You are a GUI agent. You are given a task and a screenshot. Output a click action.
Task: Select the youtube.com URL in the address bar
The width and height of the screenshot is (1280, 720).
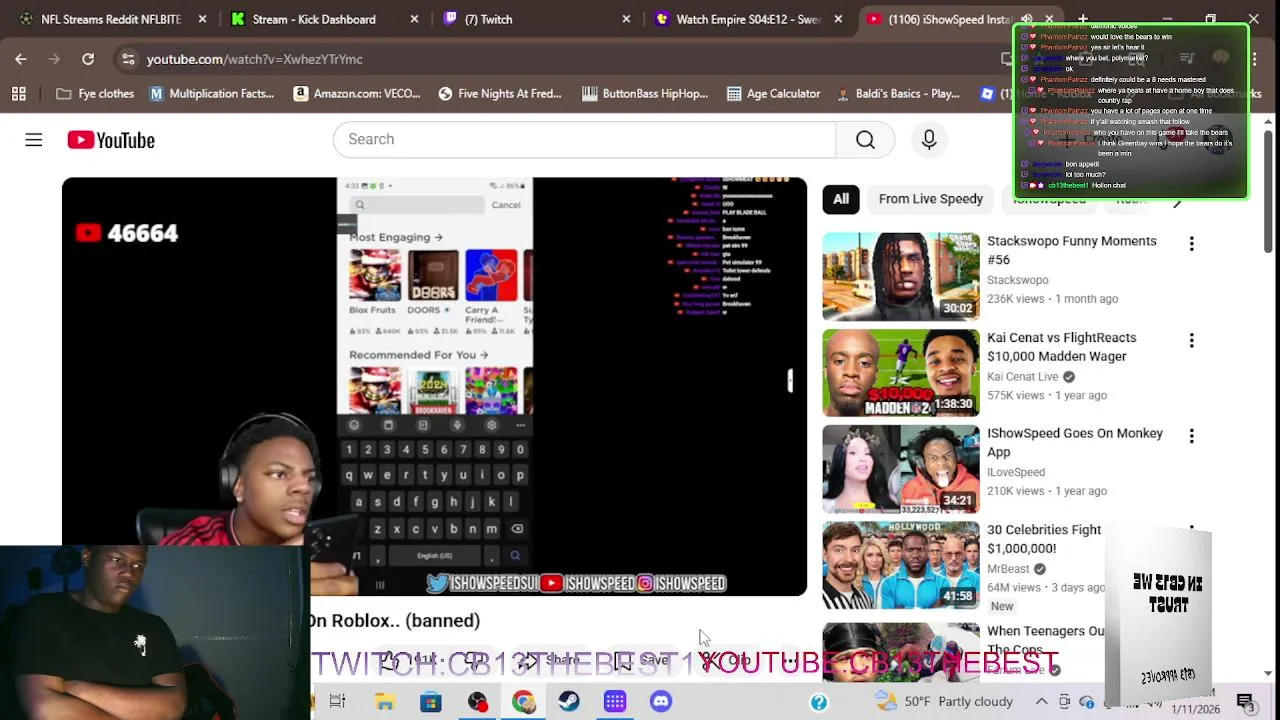[254, 59]
